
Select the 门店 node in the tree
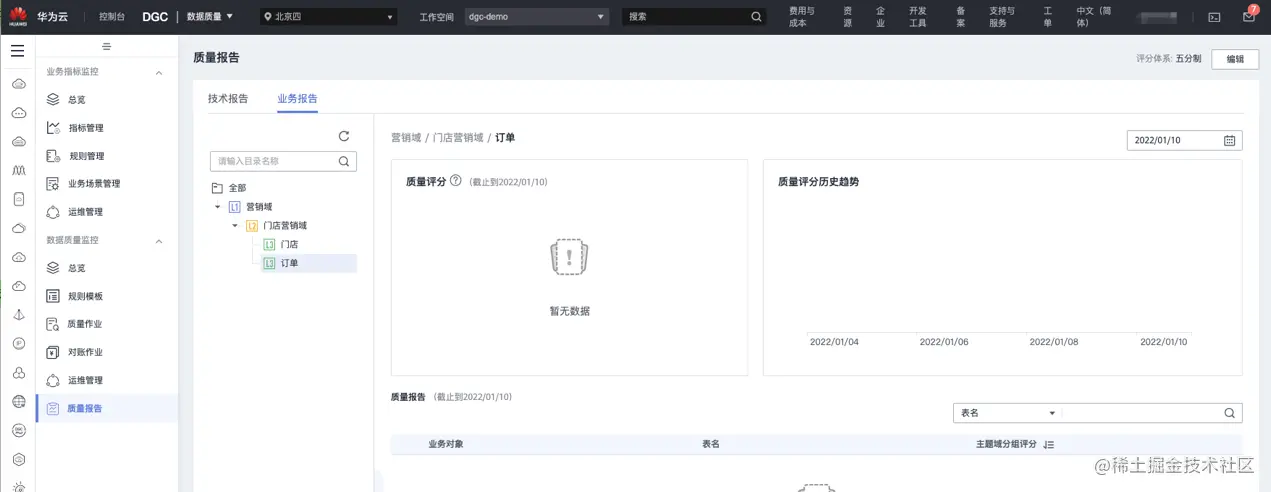[x=281, y=244]
